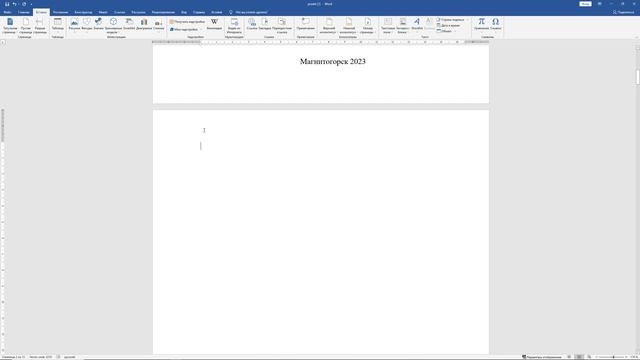Click the Tell Me search box
The width and height of the screenshot is (640, 360).
click(248, 12)
